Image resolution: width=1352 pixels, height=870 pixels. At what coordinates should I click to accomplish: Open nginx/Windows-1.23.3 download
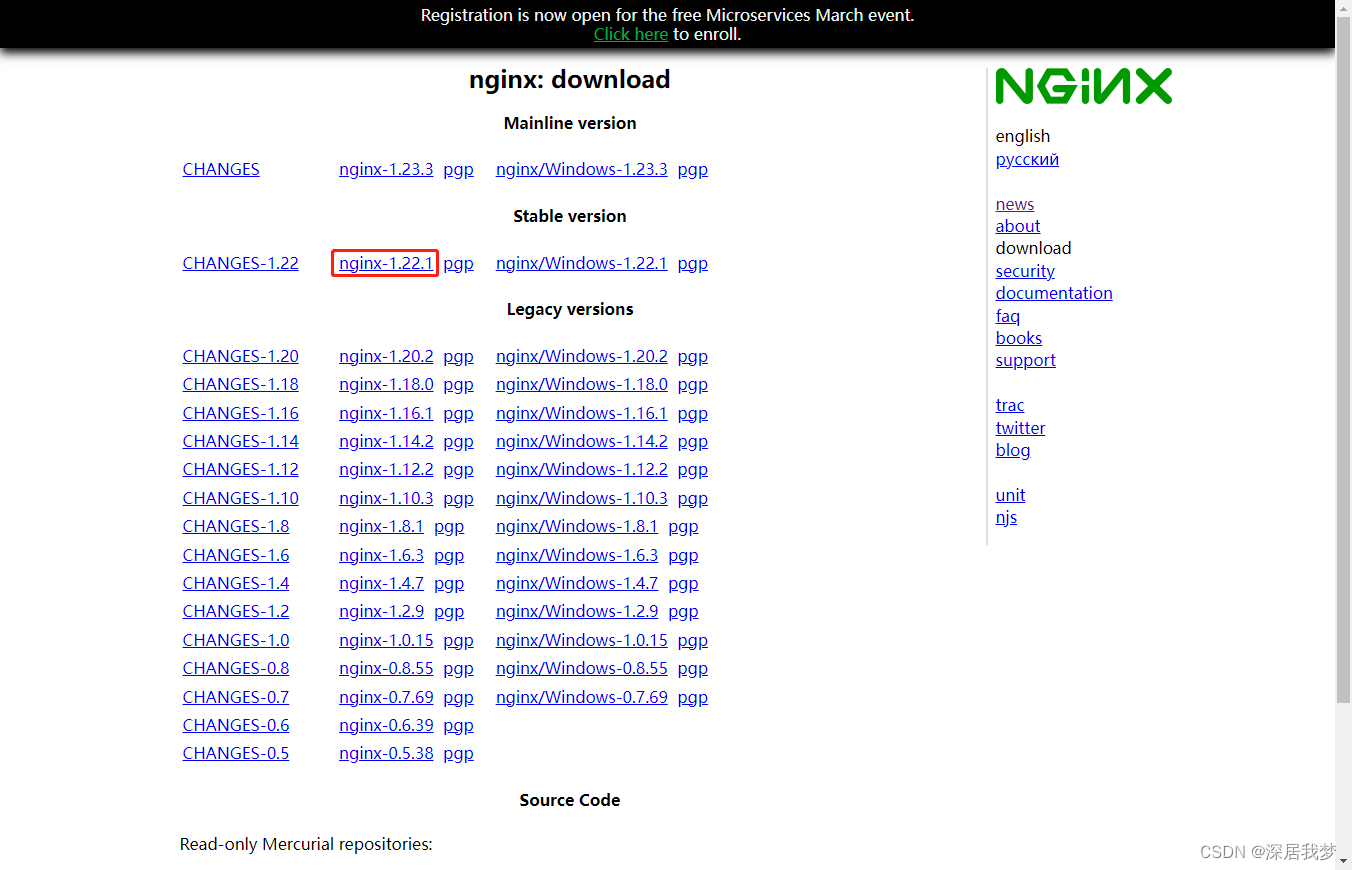[x=581, y=169]
